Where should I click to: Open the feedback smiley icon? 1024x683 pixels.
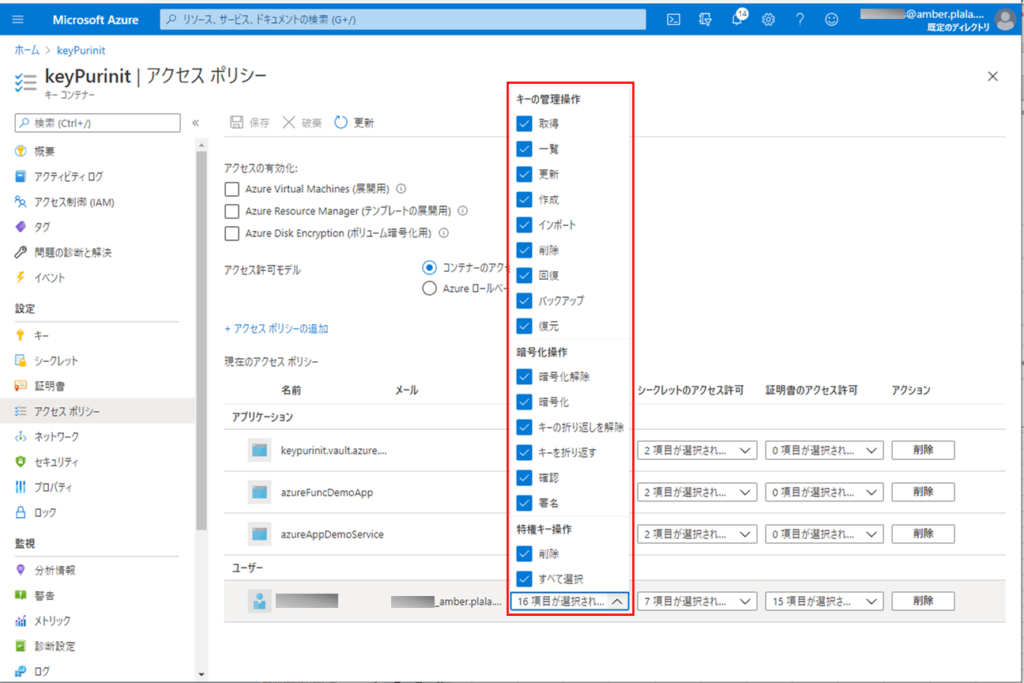831,20
